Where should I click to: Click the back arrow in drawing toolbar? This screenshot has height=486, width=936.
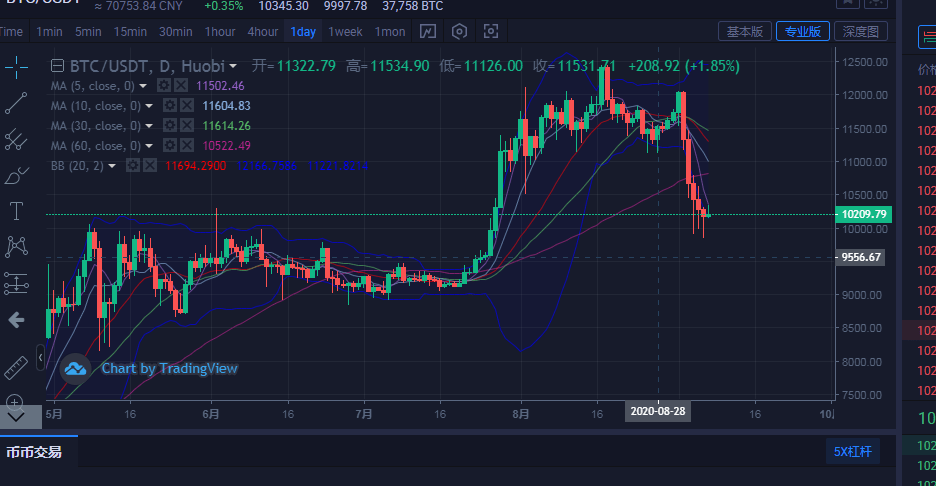click(16, 320)
